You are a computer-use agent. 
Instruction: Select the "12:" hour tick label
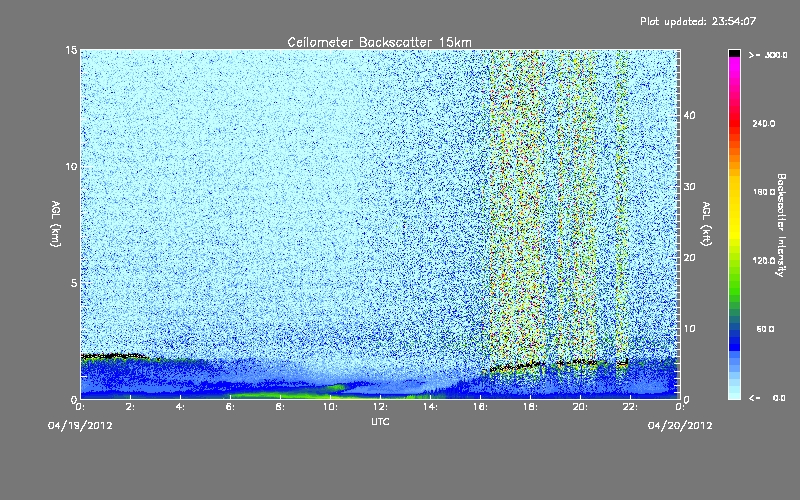(380, 407)
